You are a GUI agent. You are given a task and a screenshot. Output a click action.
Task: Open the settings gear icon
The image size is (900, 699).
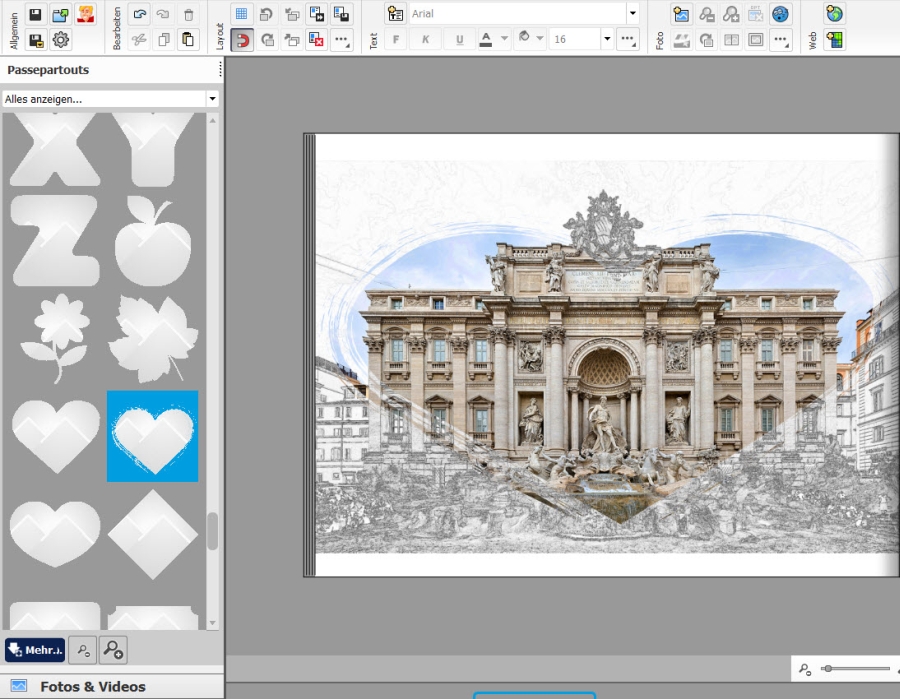tap(61, 40)
